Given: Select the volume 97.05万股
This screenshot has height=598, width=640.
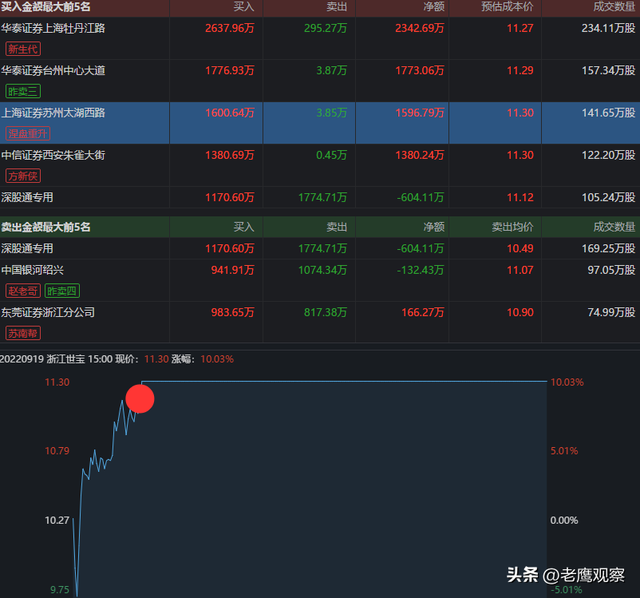Looking at the screenshot, I should pyautogui.click(x=611, y=270).
